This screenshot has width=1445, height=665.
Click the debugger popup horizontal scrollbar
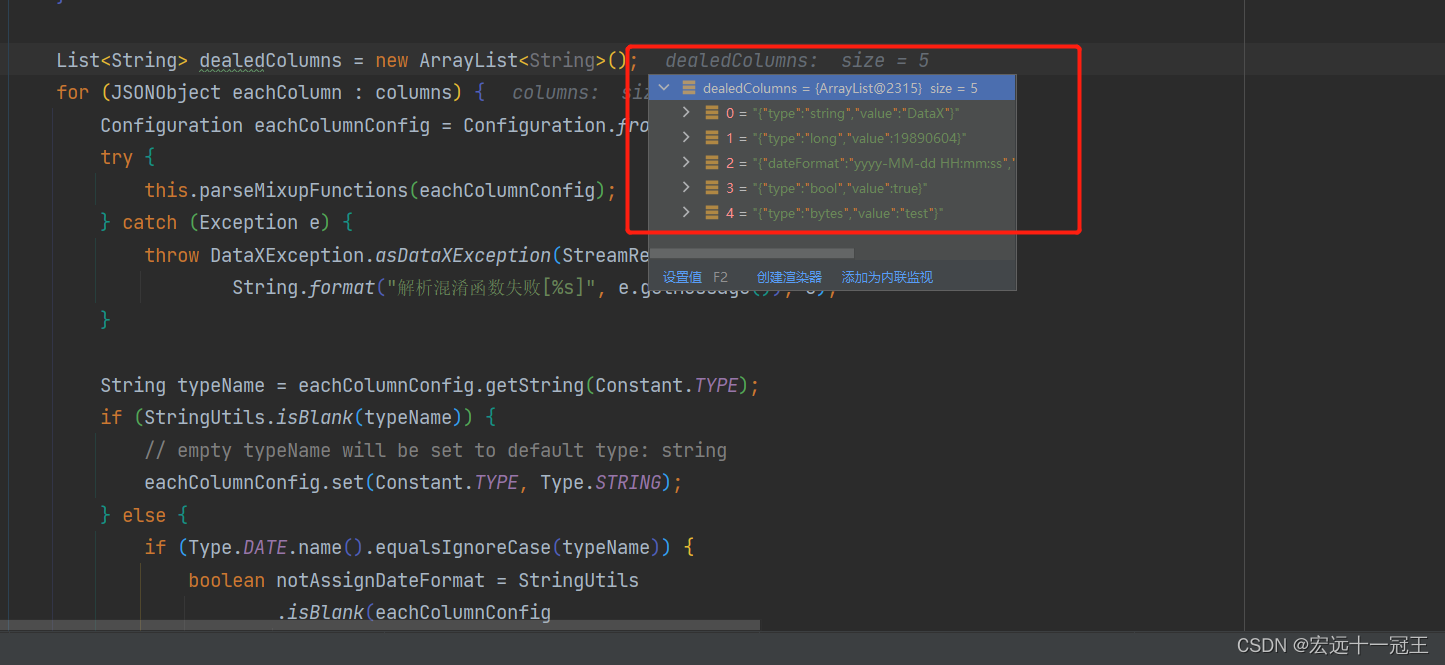click(752, 253)
